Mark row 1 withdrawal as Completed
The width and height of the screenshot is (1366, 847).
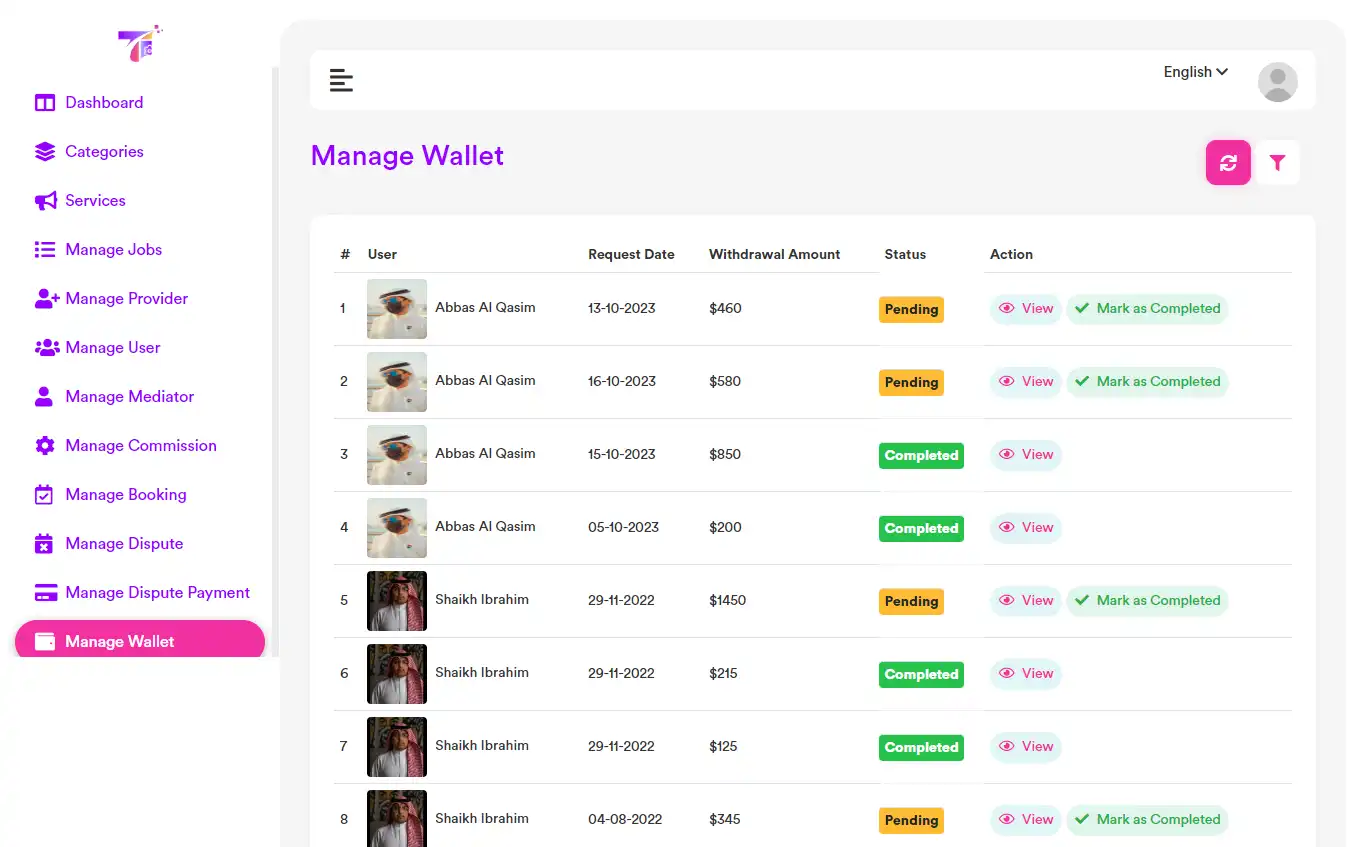pyautogui.click(x=1147, y=309)
